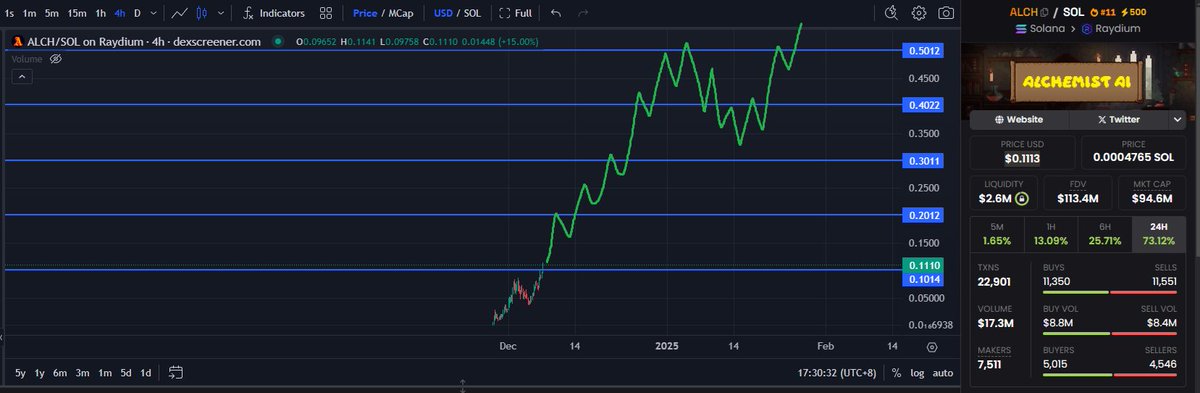Set chart range to 5d
The height and width of the screenshot is (393, 1200).
click(126, 373)
